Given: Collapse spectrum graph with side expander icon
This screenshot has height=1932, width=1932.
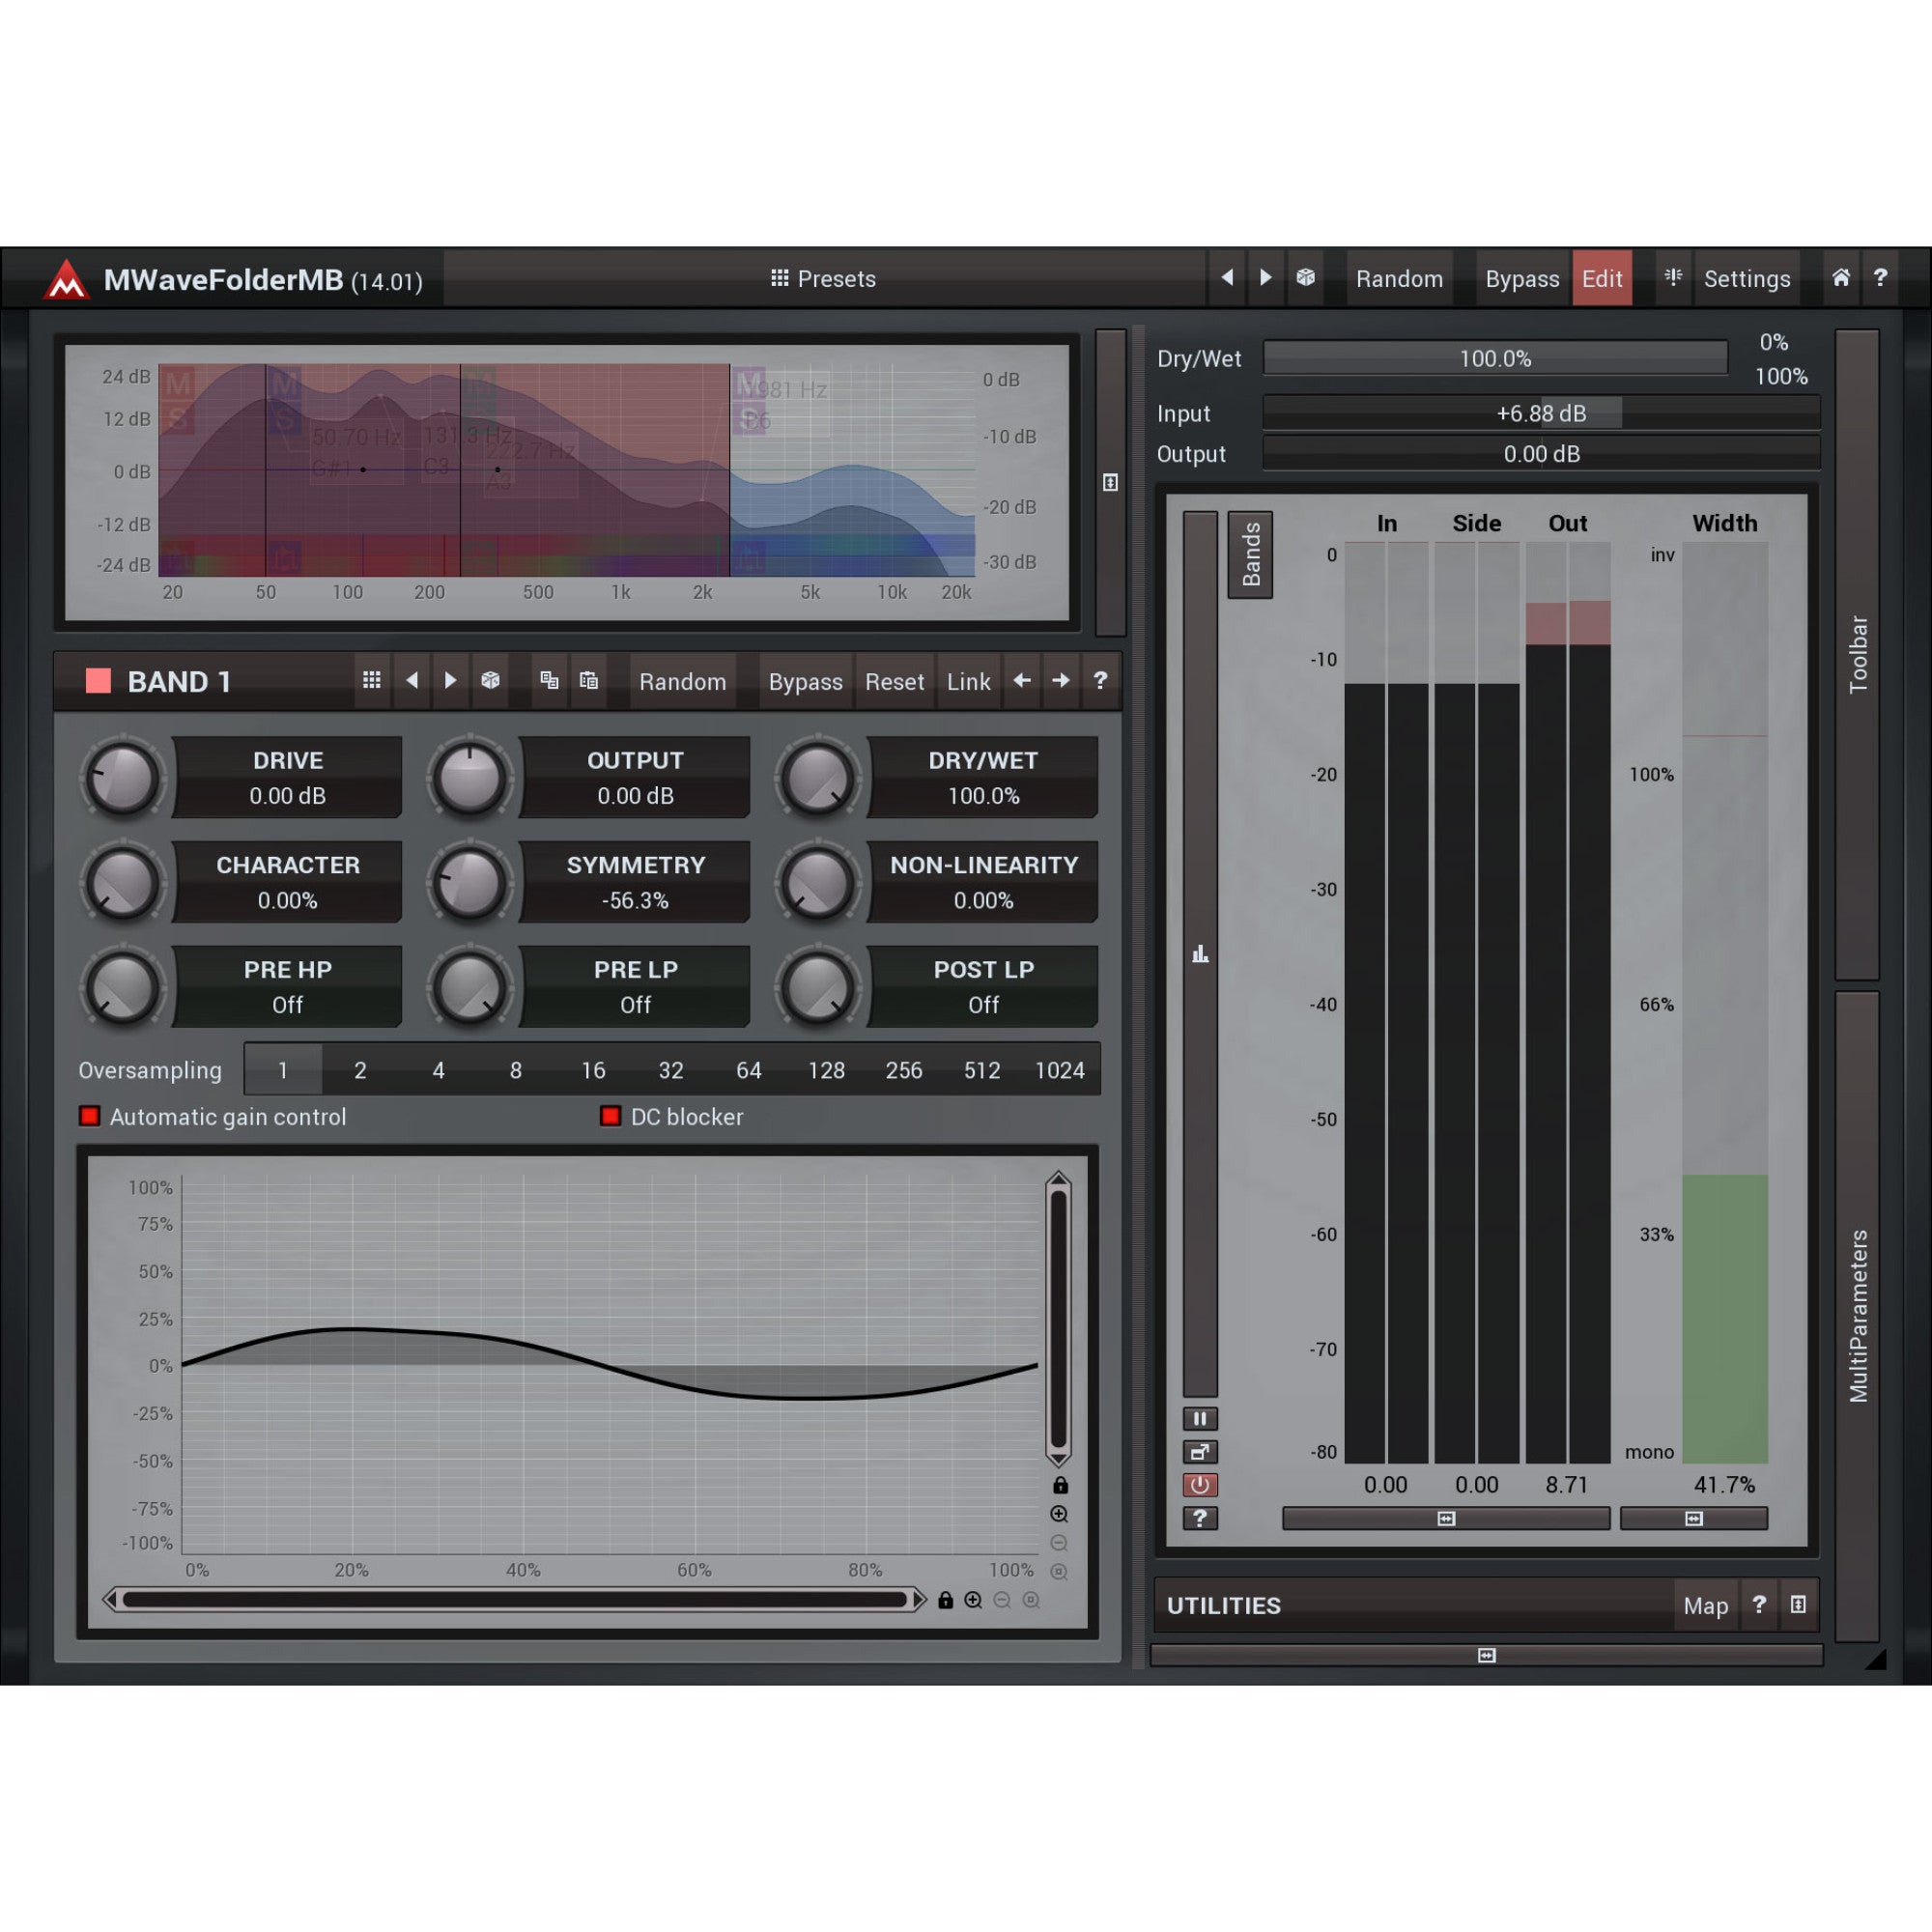Looking at the screenshot, I should pos(1110,482).
